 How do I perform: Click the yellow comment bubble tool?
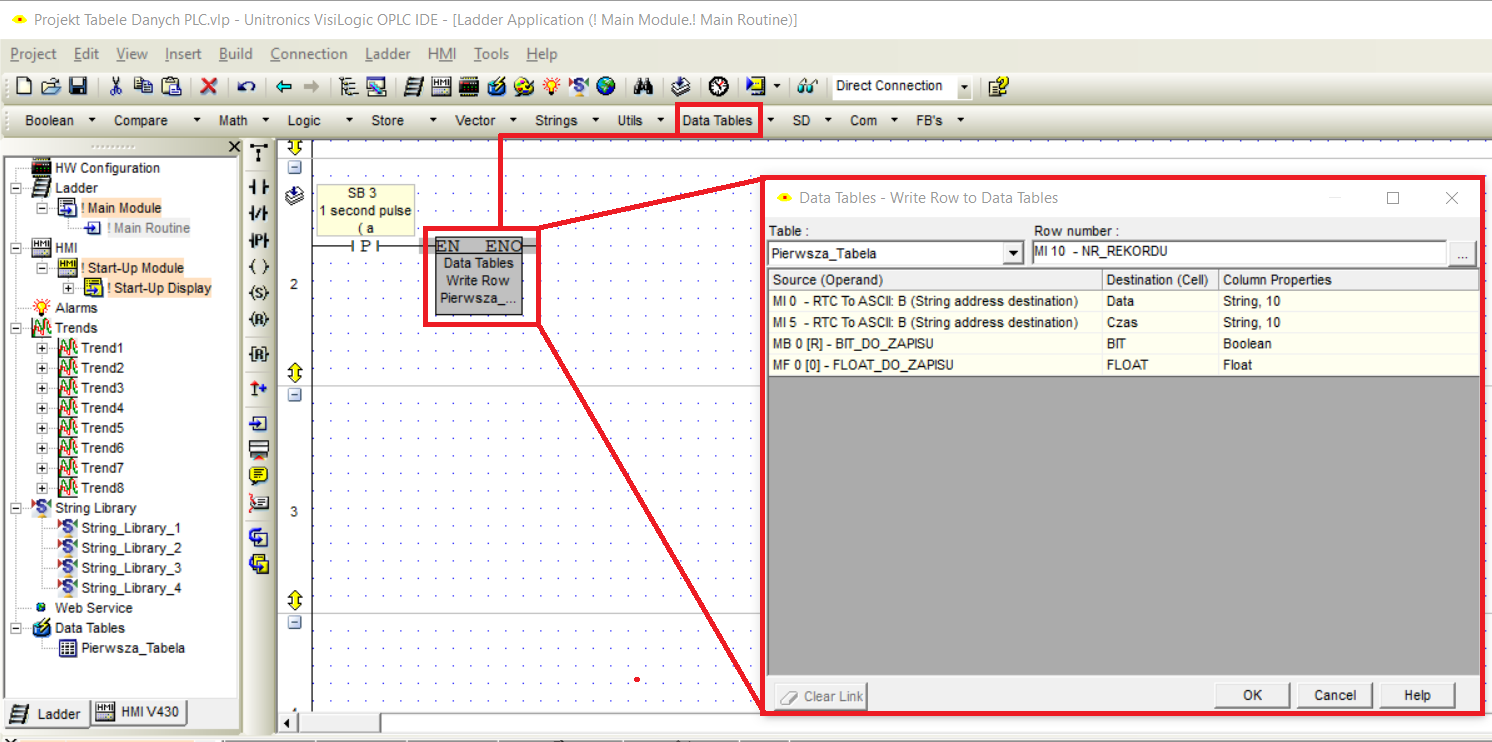pos(259,475)
